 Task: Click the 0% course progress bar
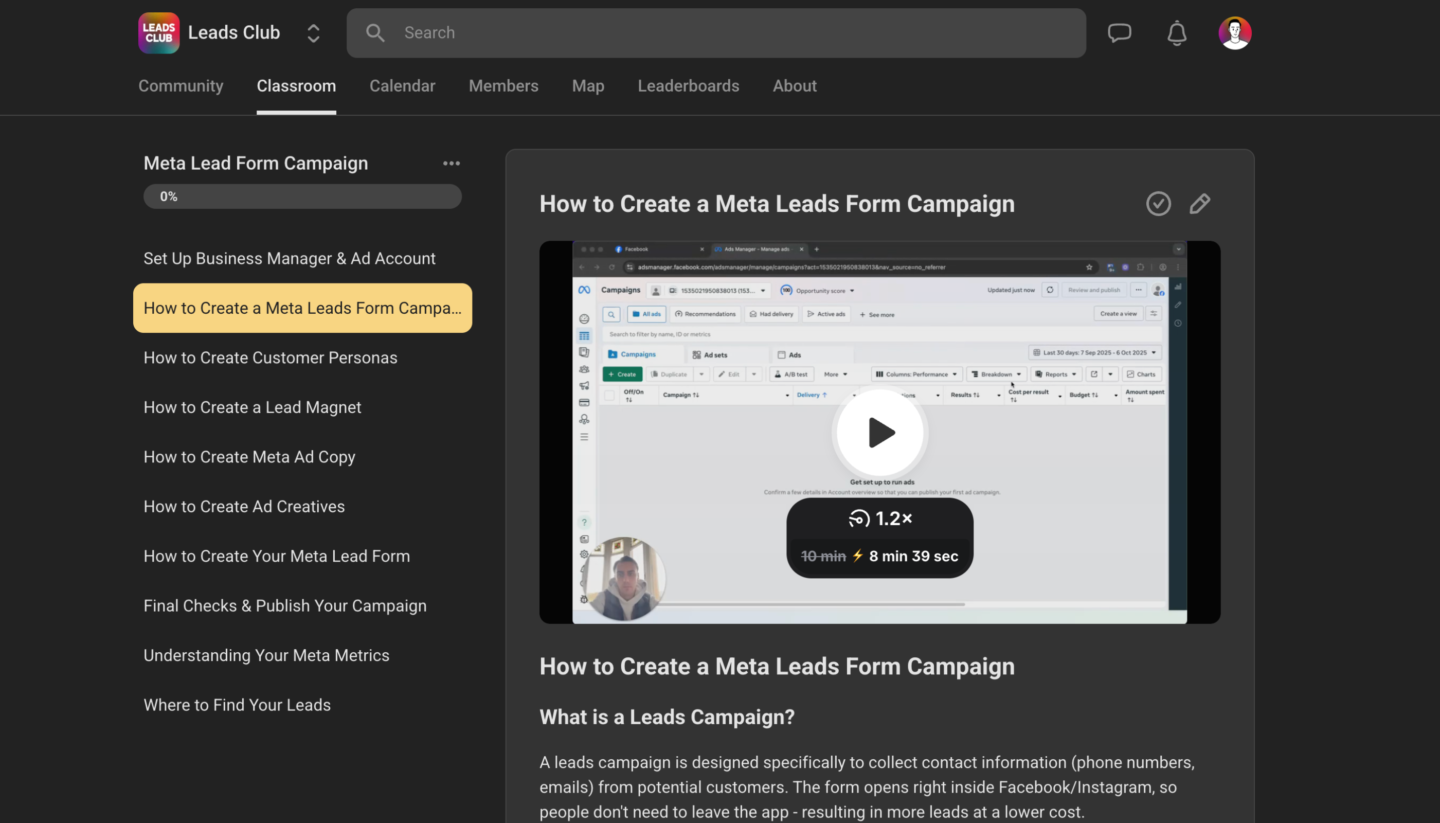302,197
